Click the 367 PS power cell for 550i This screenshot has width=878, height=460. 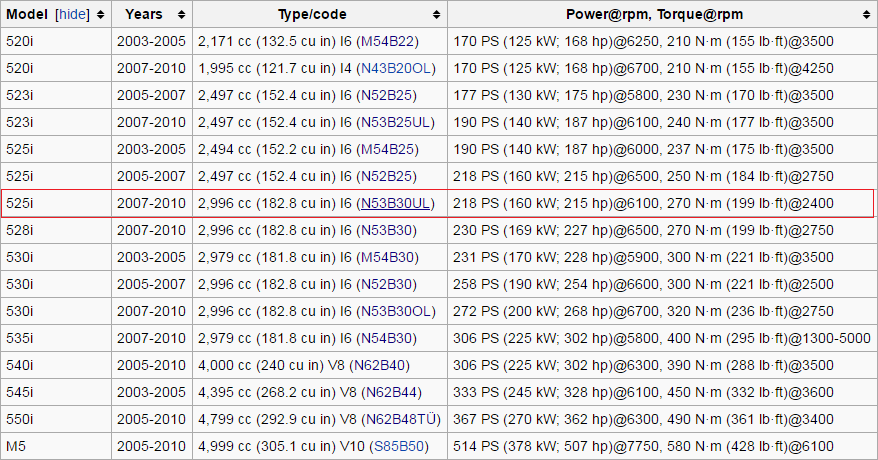tap(662, 419)
